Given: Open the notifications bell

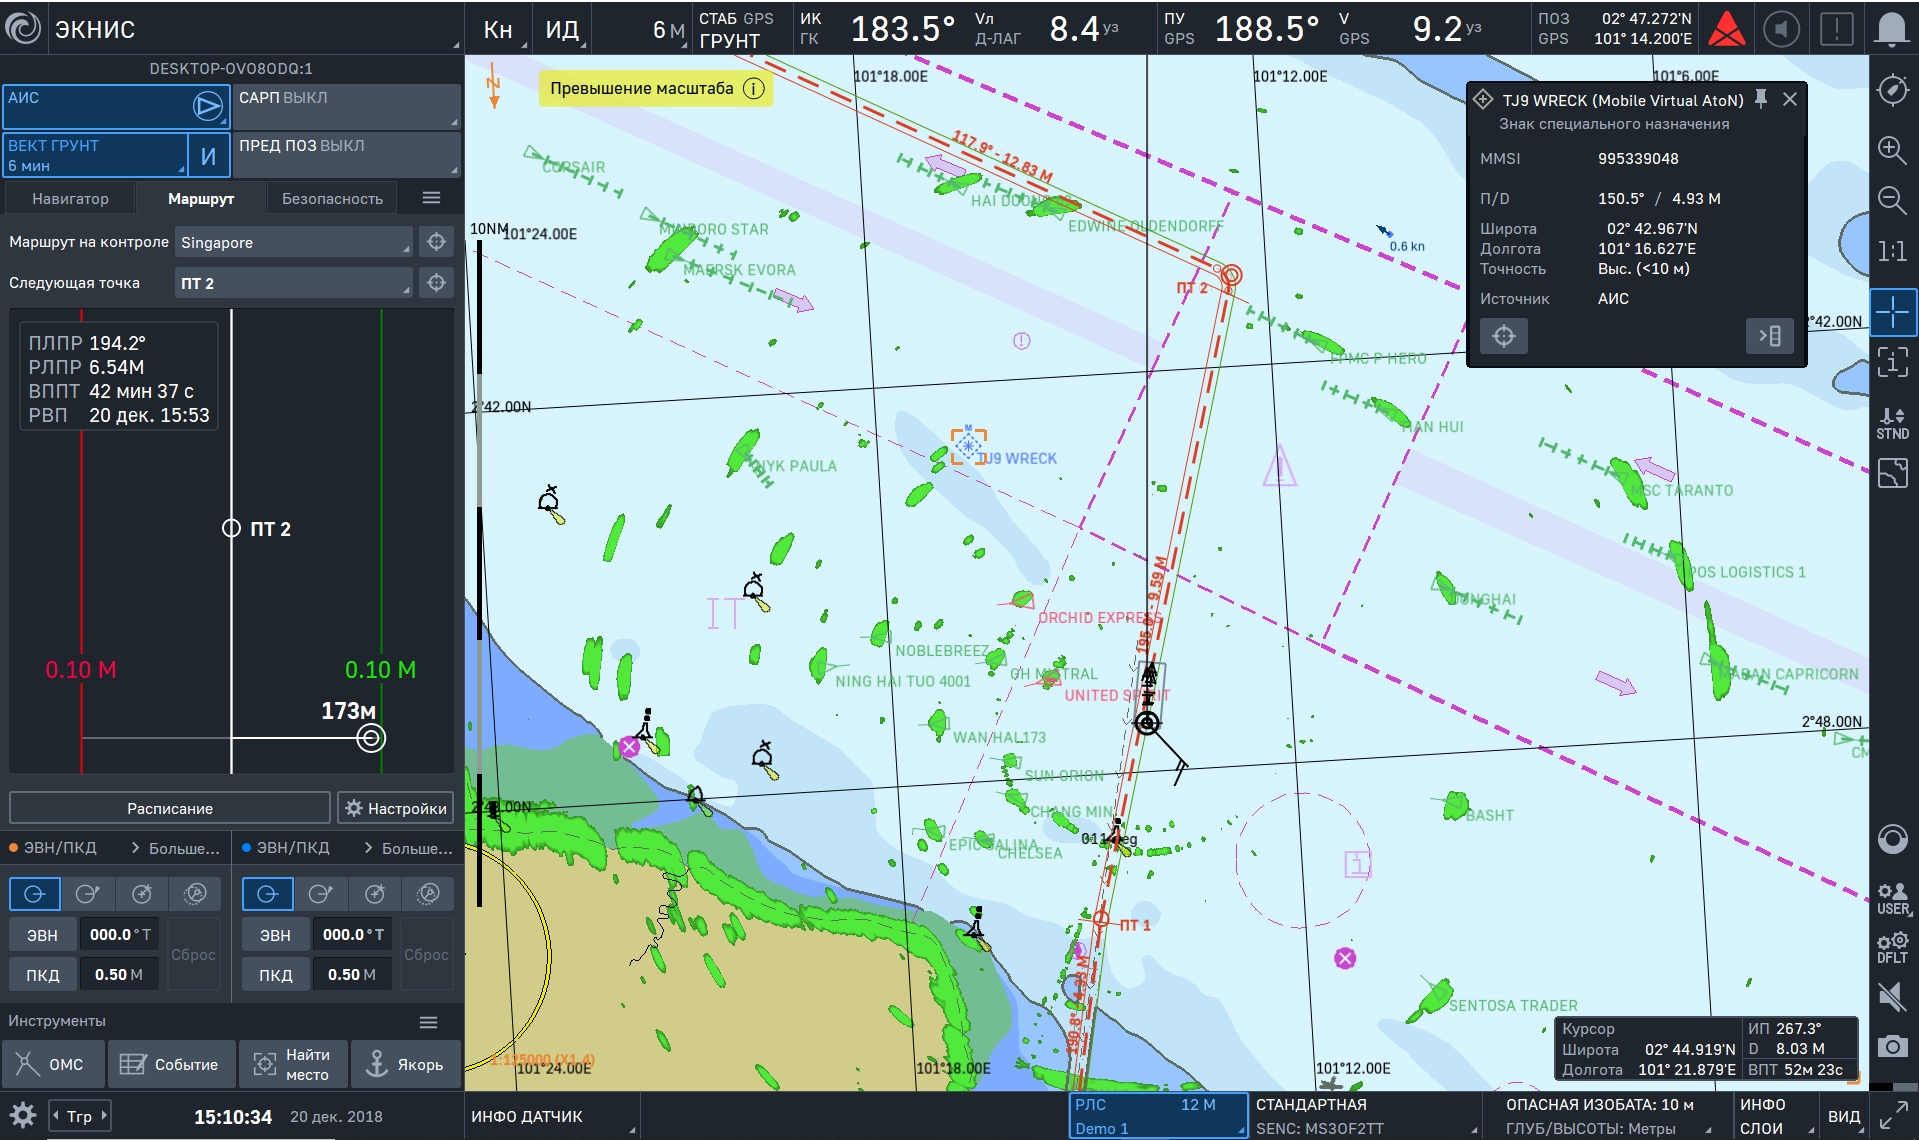Looking at the screenshot, I should [1890, 30].
